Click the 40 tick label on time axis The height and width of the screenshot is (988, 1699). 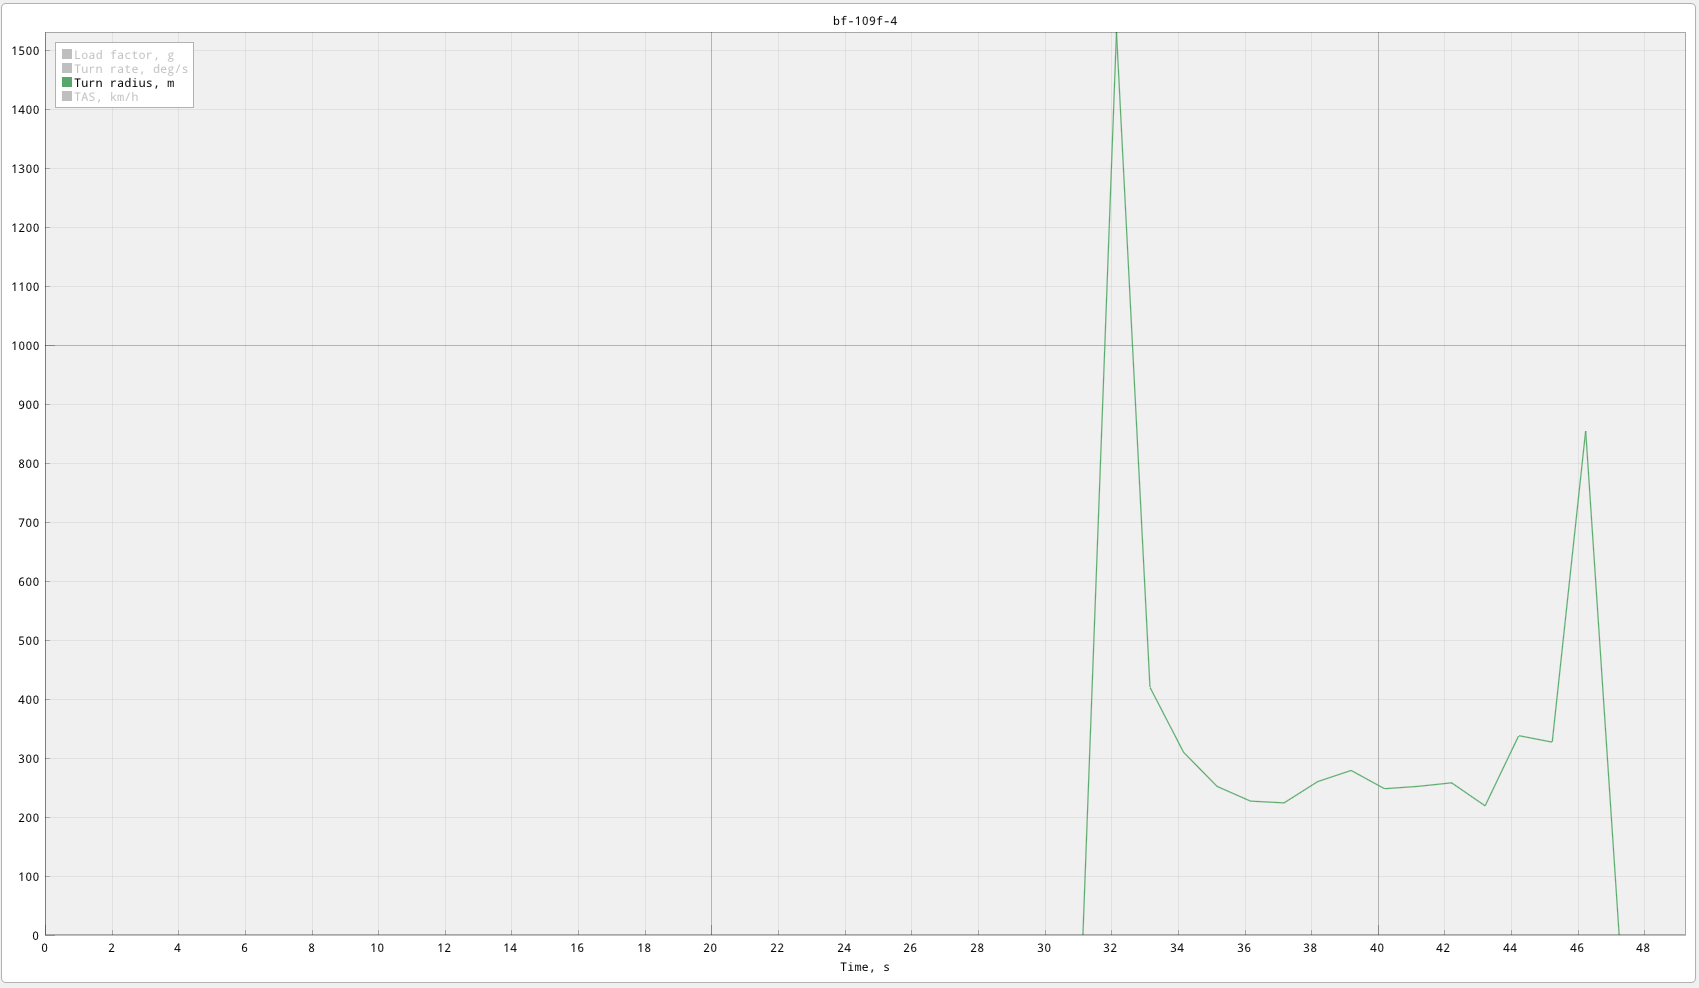coord(1377,948)
